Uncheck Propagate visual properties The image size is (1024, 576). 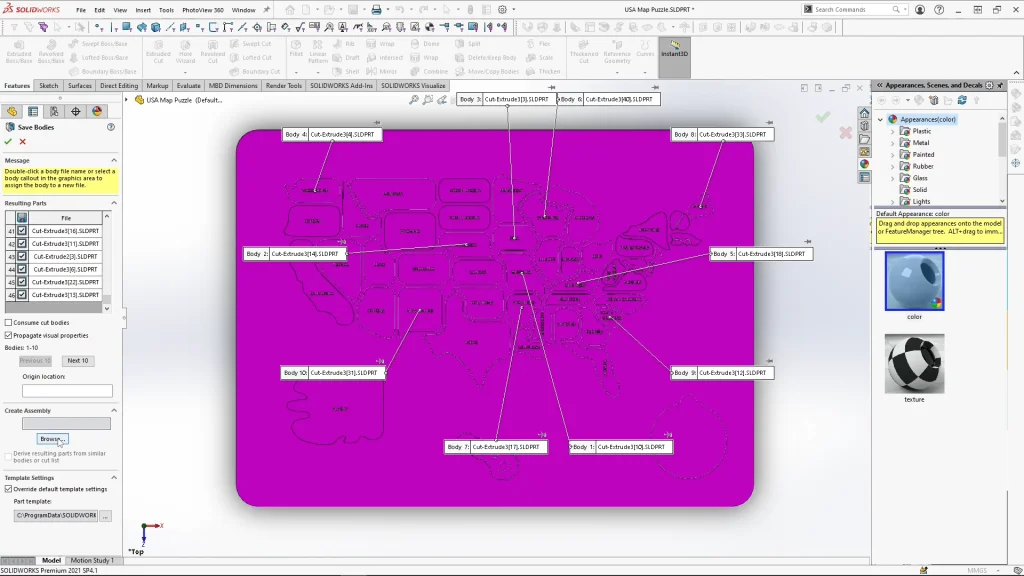pyautogui.click(x=9, y=336)
